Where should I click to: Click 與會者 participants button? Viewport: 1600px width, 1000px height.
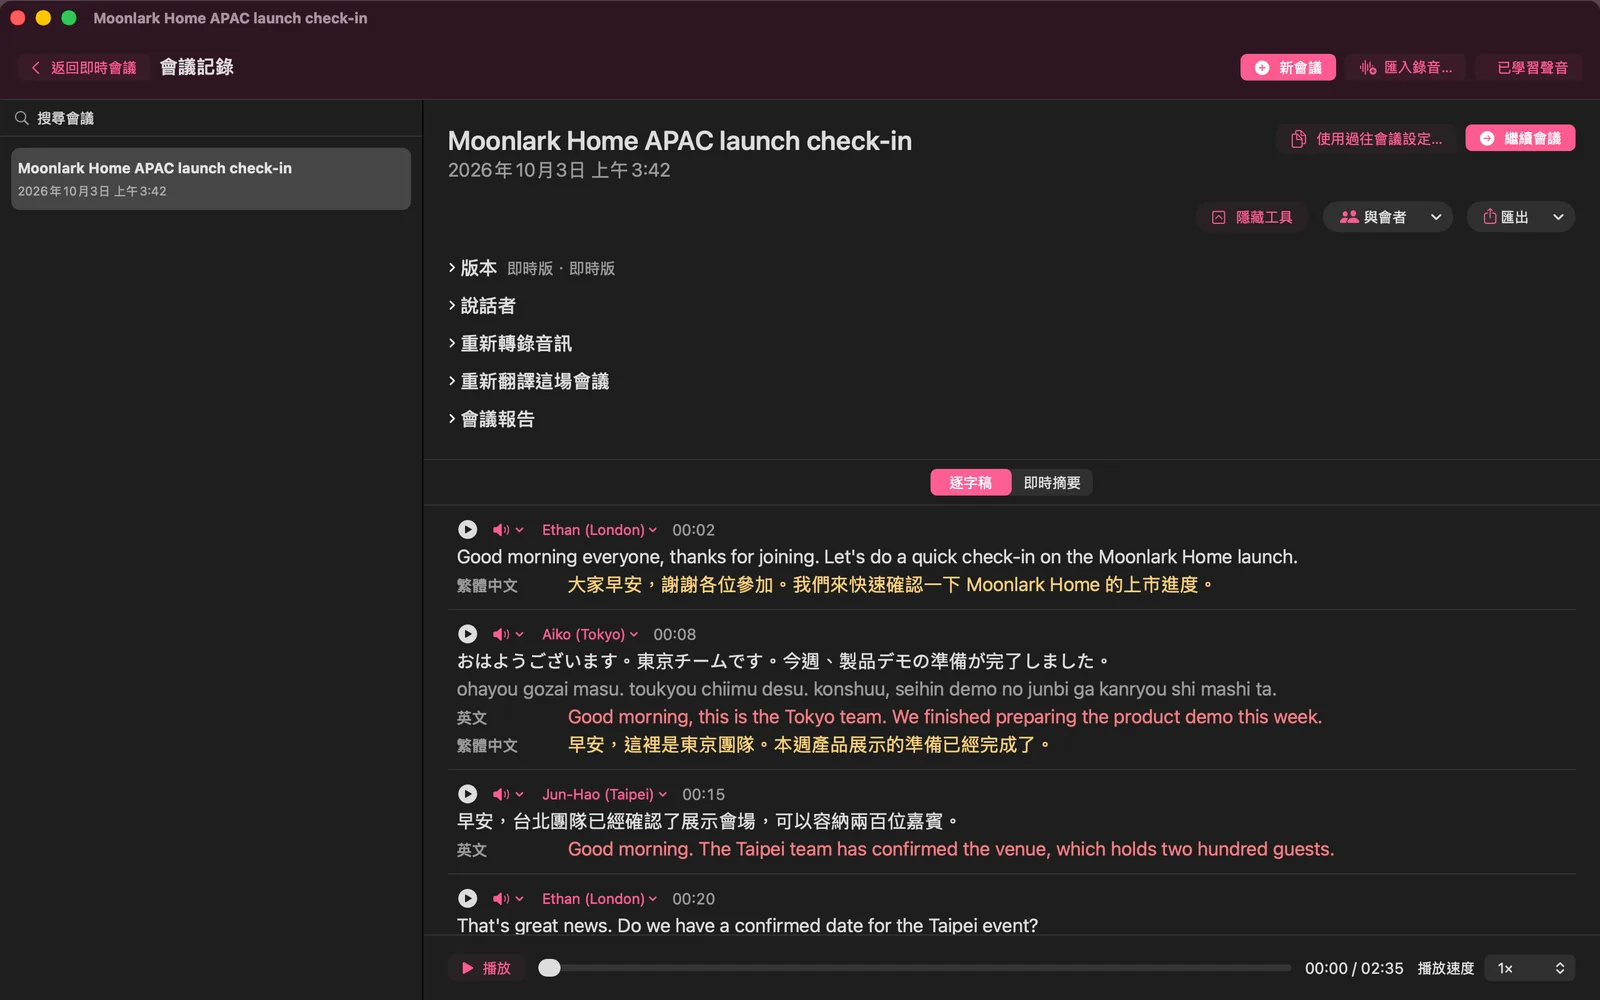[1373, 217]
